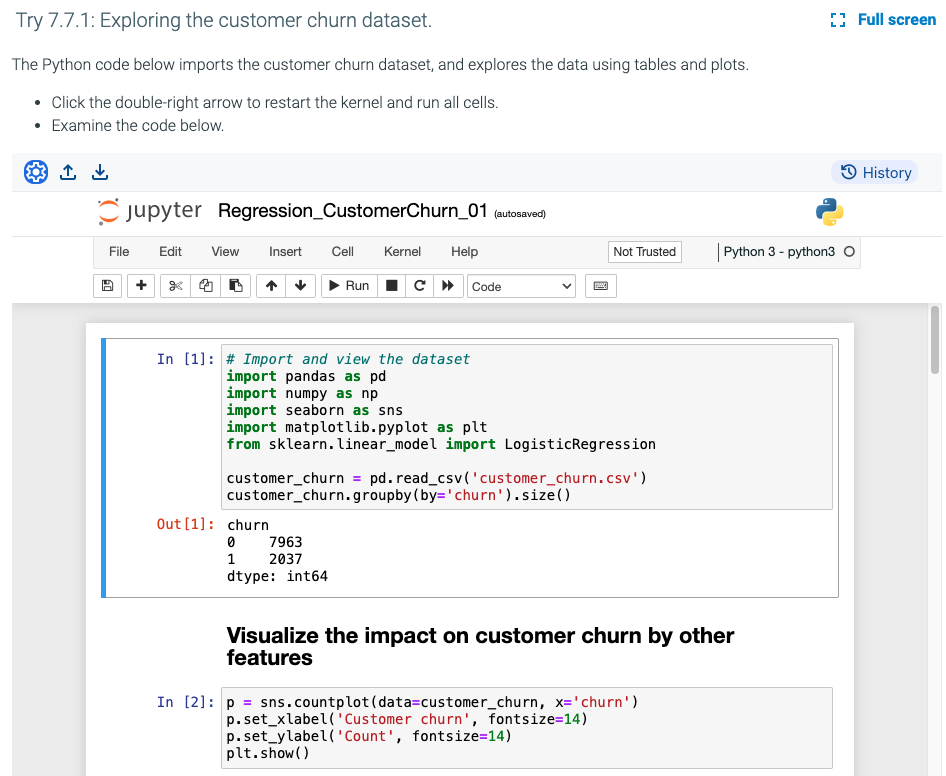Open the Edit menu
Image resolution: width=946 pixels, height=776 pixels.
point(170,252)
